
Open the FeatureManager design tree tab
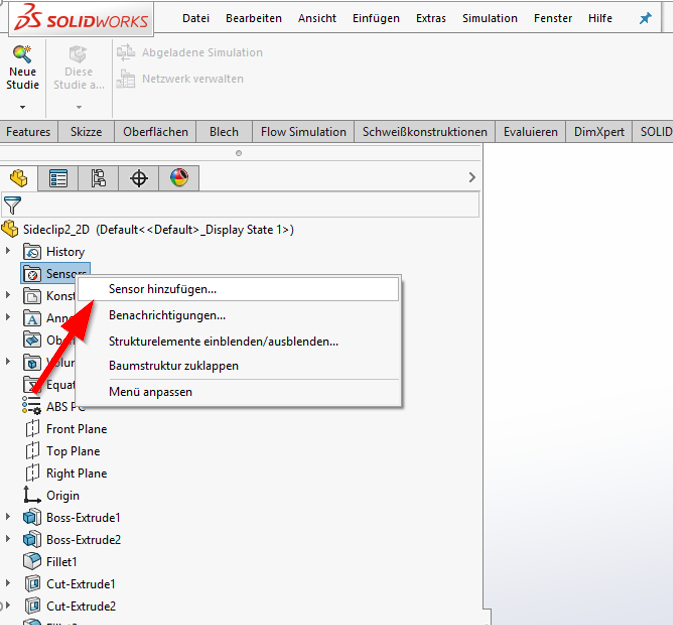[x=18, y=178]
